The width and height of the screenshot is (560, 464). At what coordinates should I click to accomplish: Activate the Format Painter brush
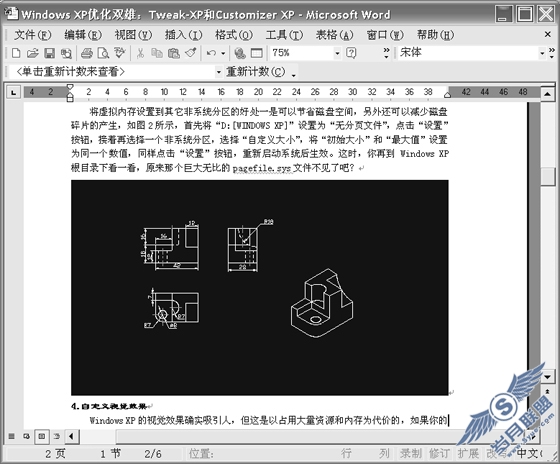pos(191,53)
